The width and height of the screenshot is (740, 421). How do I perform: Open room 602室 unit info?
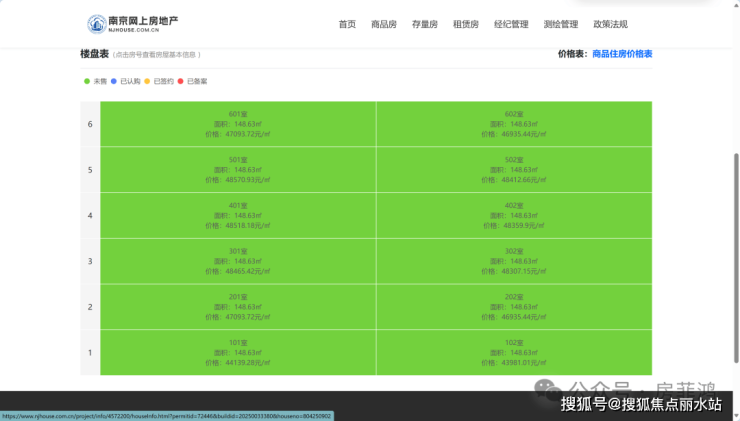coord(514,124)
